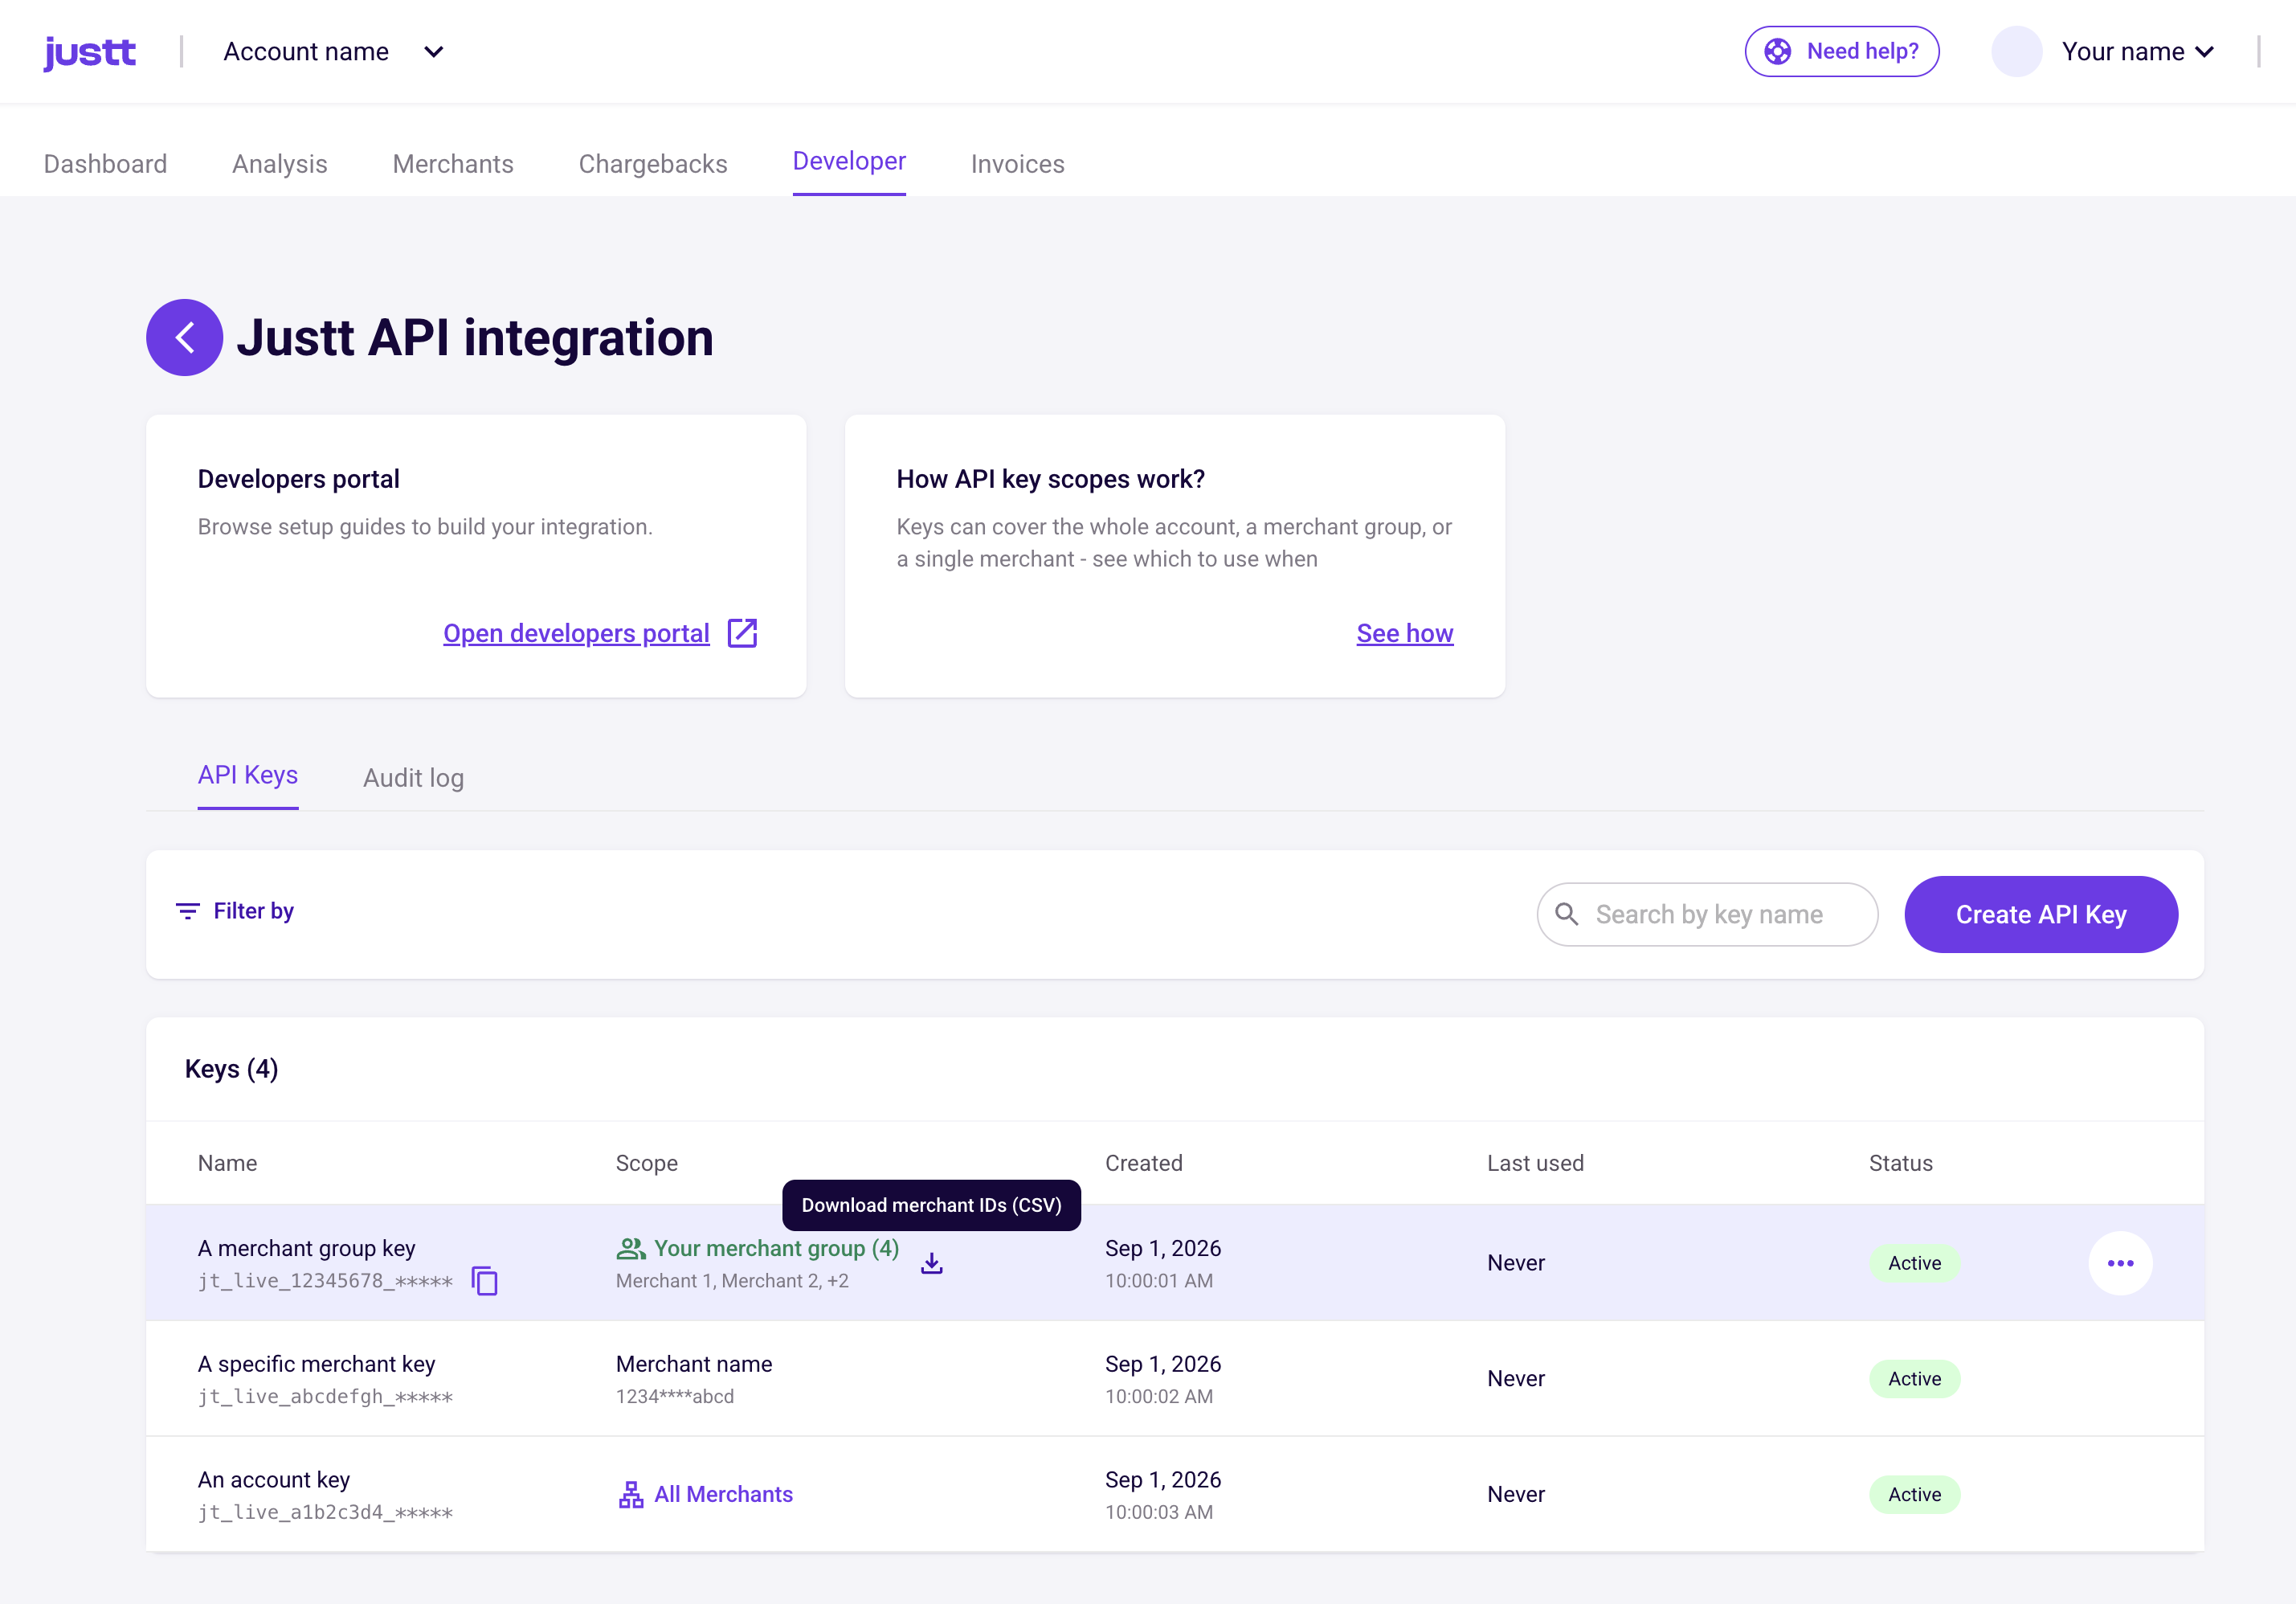Open the Your name user menu
The image size is (2296, 1604).
point(2138,52)
